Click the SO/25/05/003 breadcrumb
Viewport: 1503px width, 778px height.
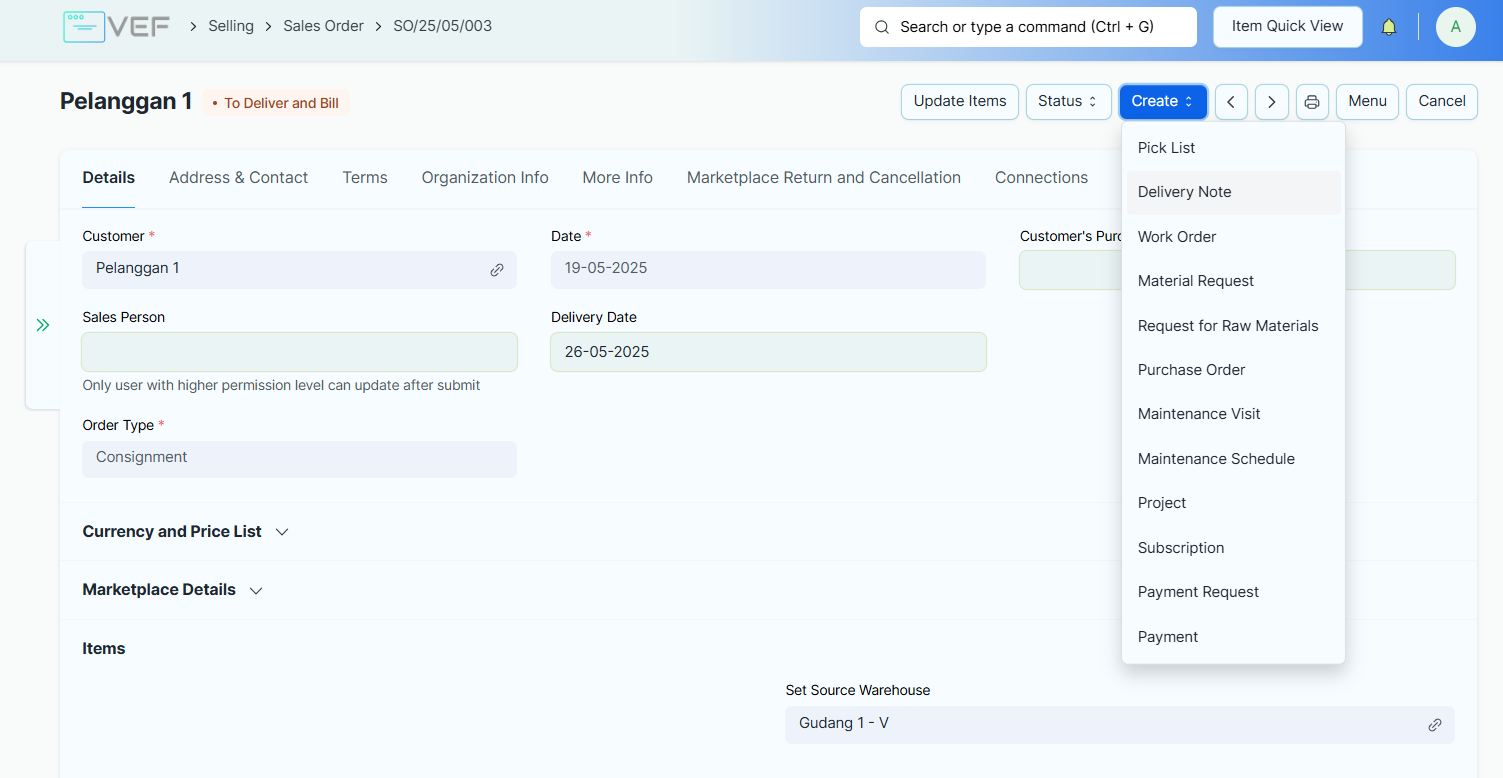[x=442, y=26]
